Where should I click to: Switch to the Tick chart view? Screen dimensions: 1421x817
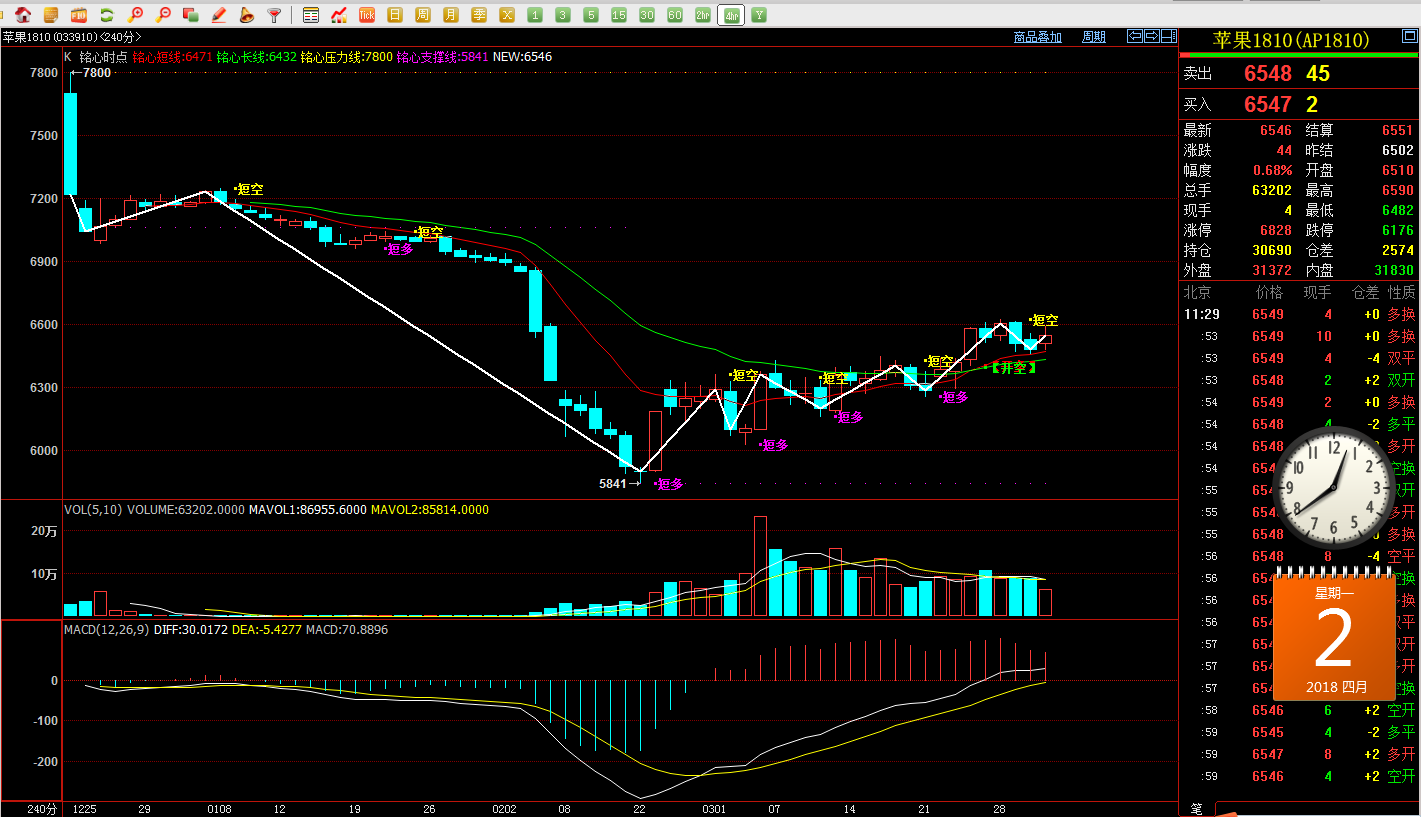click(x=367, y=15)
